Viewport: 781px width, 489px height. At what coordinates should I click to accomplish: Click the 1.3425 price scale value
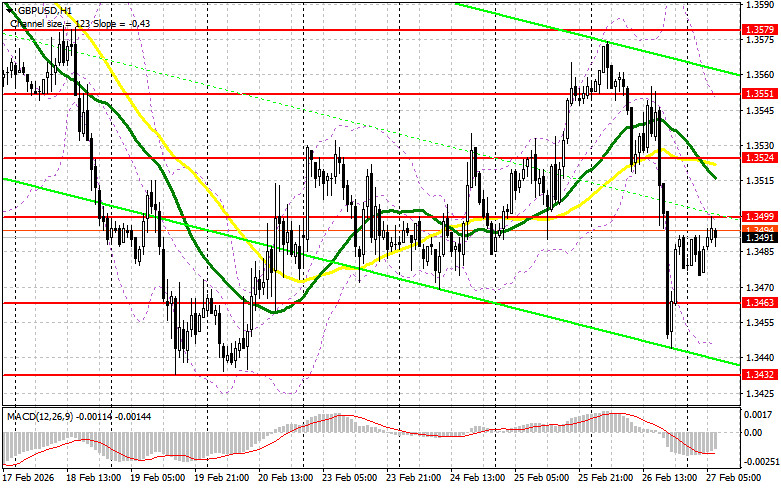click(759, 393)
